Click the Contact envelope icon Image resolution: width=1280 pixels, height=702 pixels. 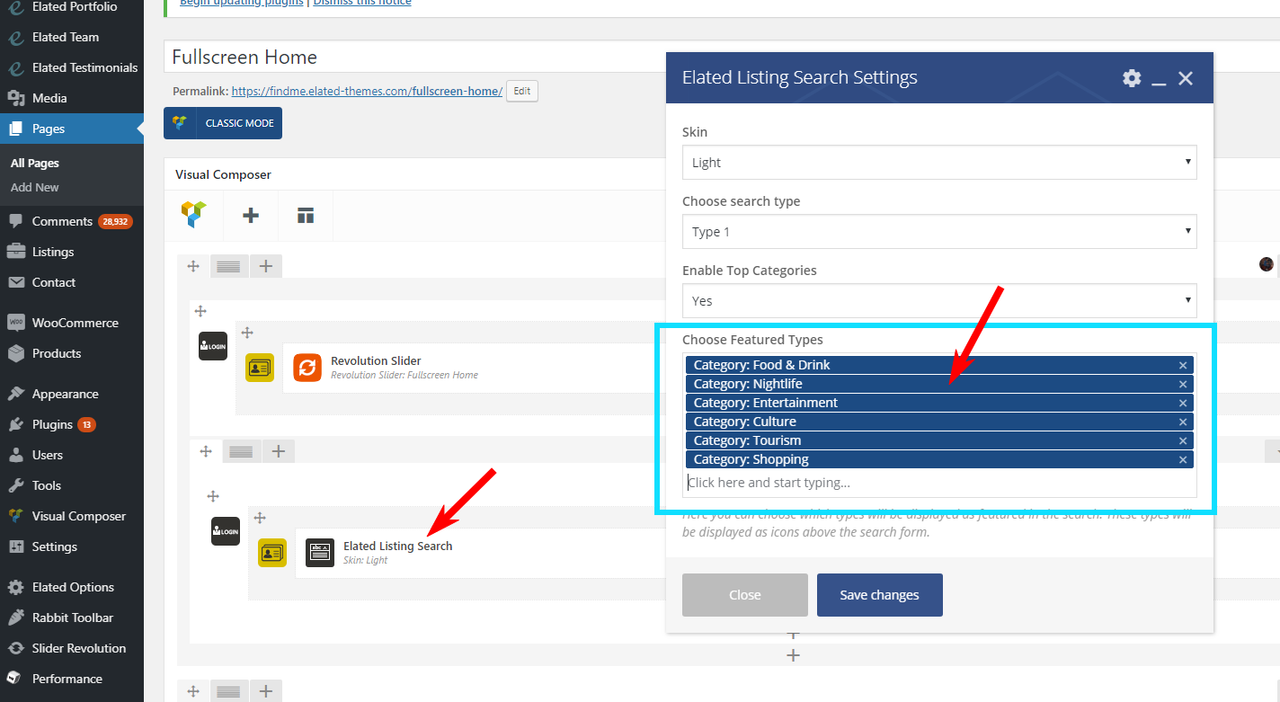click(15, 282)
